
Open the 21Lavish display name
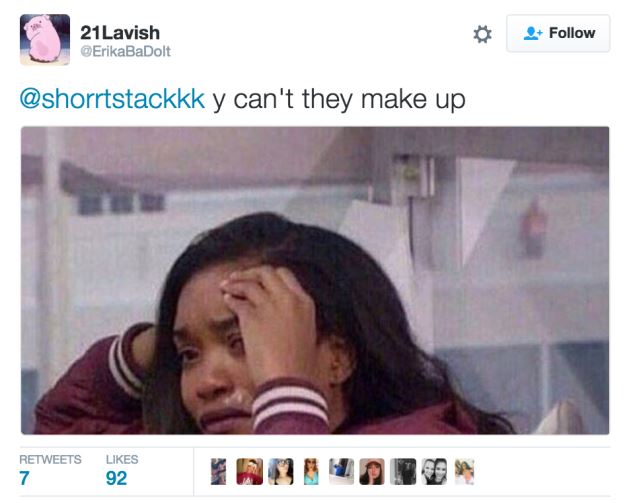[120, 33]
